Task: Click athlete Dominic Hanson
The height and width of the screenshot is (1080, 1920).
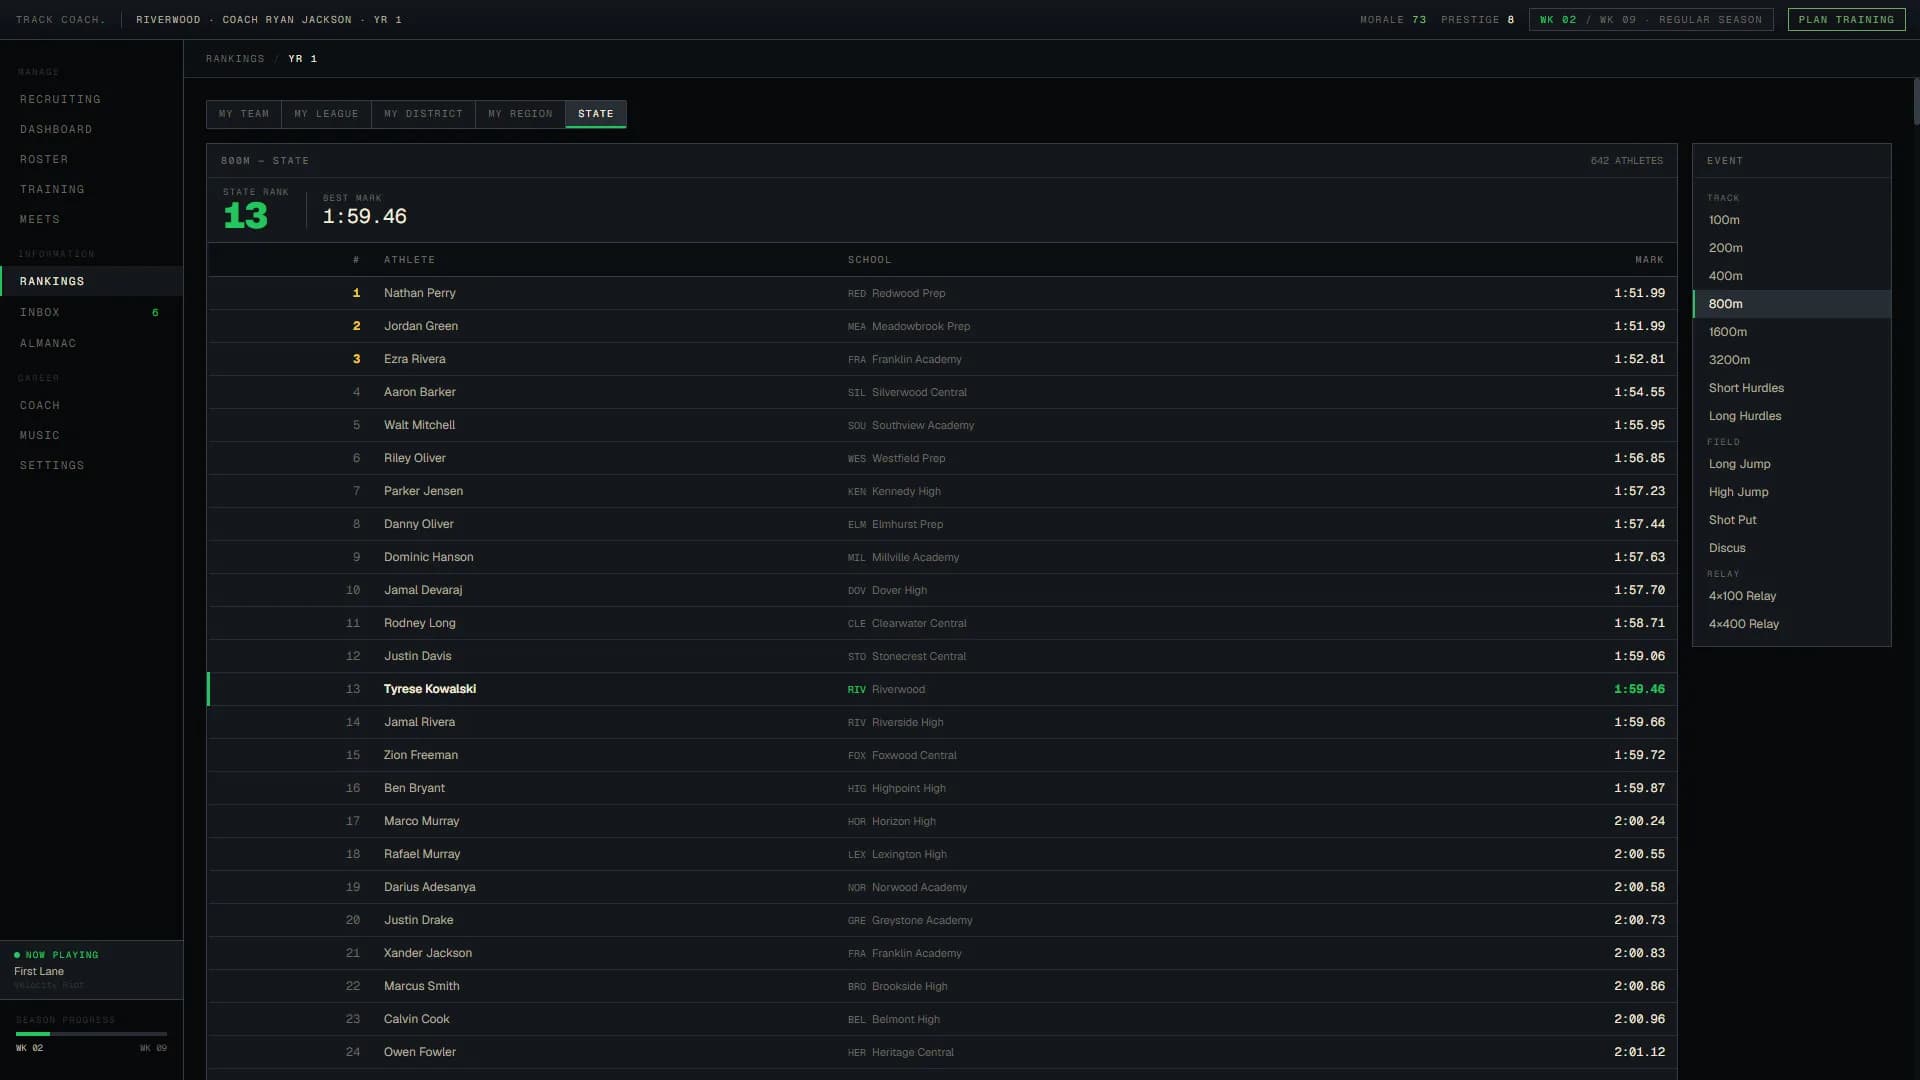Action: pyautogui.click(x=429, y=557)
